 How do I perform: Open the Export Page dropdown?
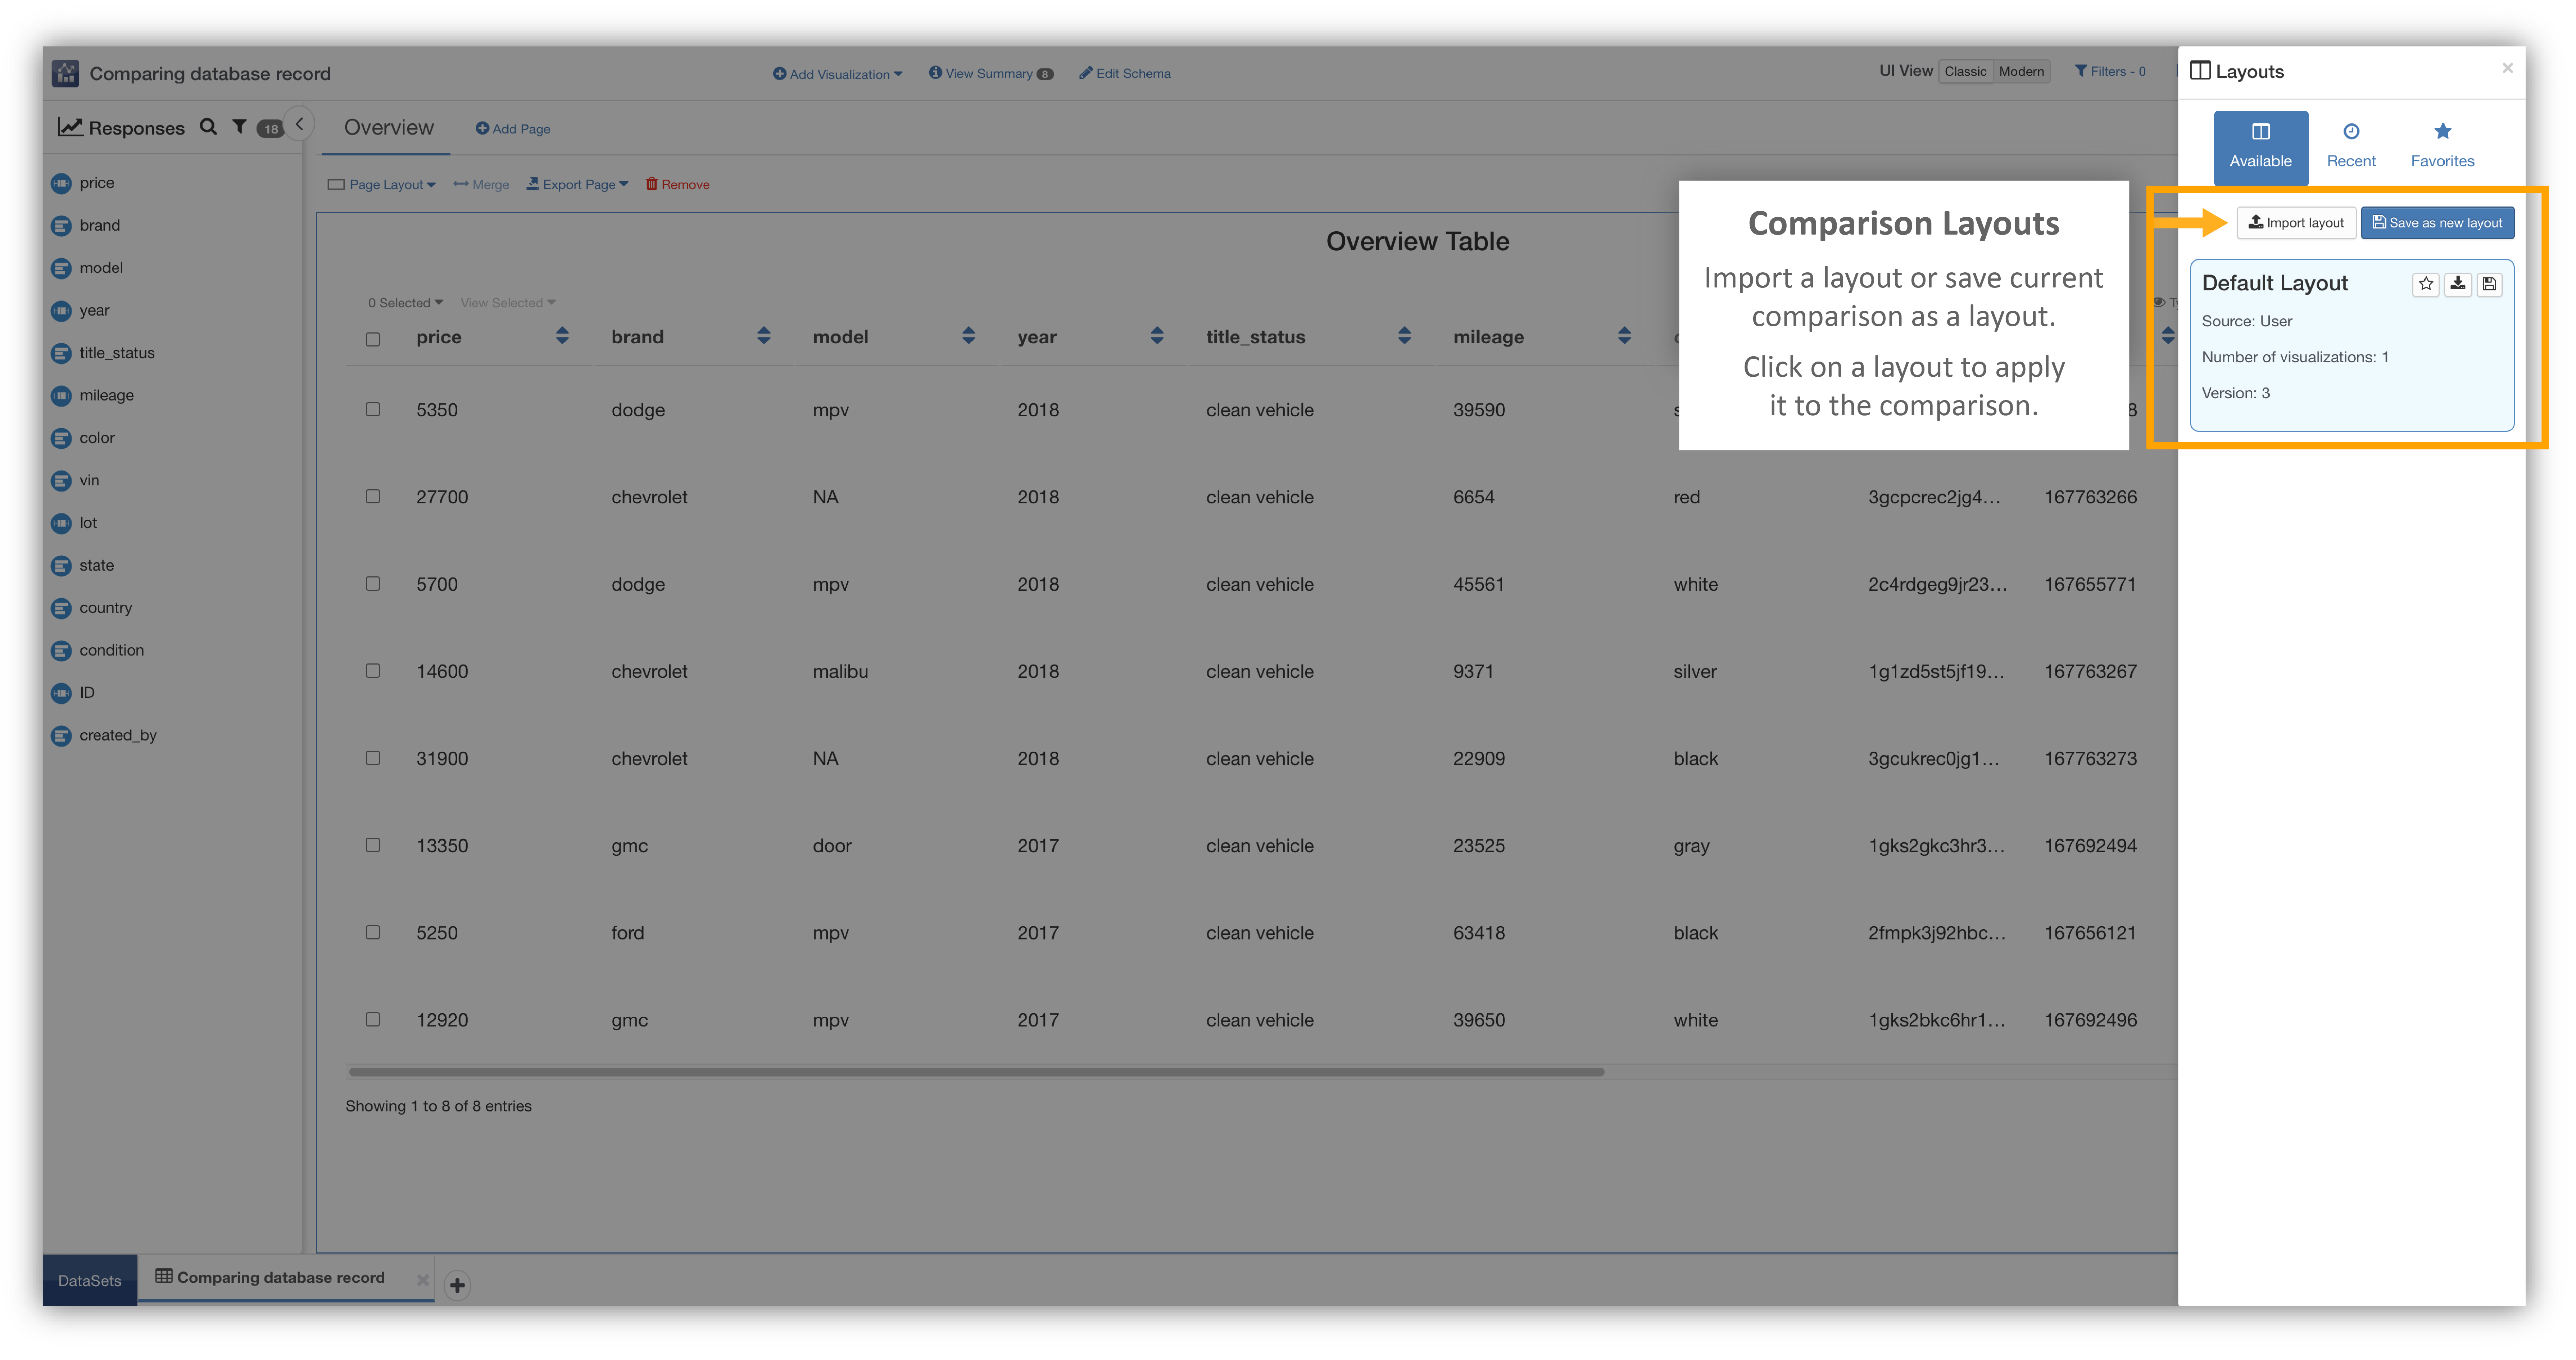point(578,185)
